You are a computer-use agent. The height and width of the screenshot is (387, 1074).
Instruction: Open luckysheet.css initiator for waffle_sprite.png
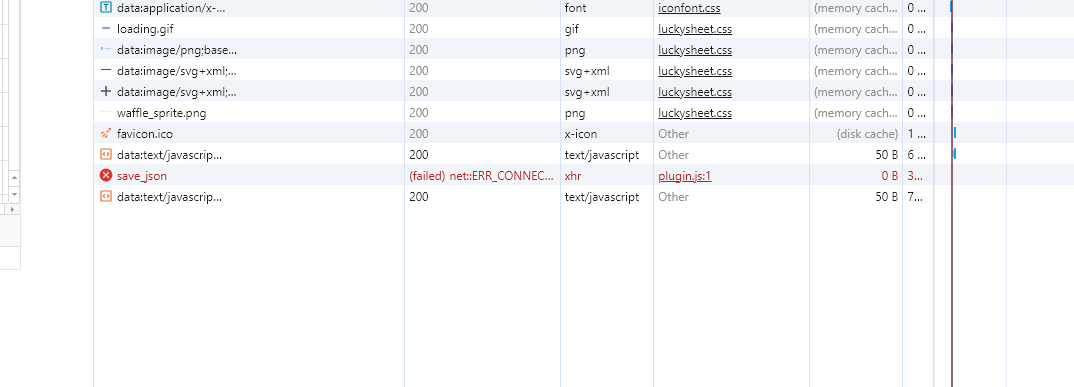[695, 113]
